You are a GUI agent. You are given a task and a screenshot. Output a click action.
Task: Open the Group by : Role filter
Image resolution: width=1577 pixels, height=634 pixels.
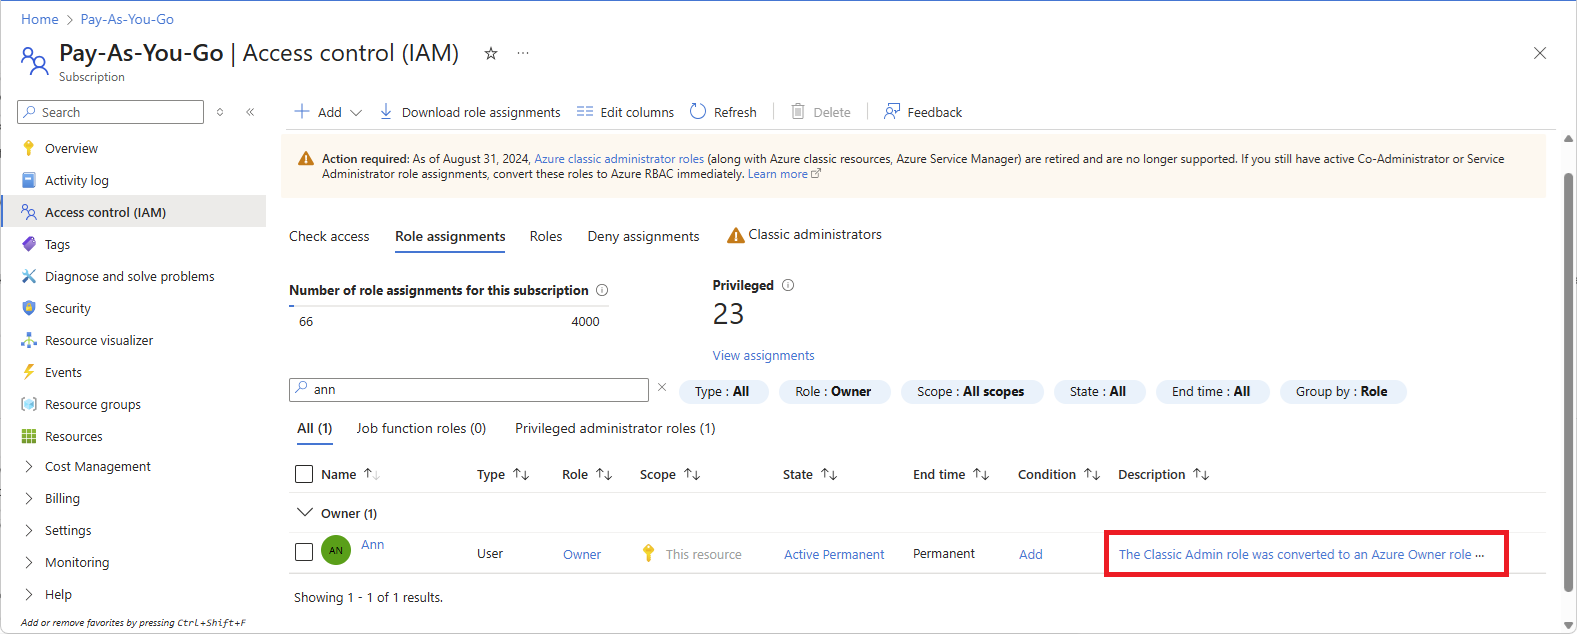pos(1342,391)
